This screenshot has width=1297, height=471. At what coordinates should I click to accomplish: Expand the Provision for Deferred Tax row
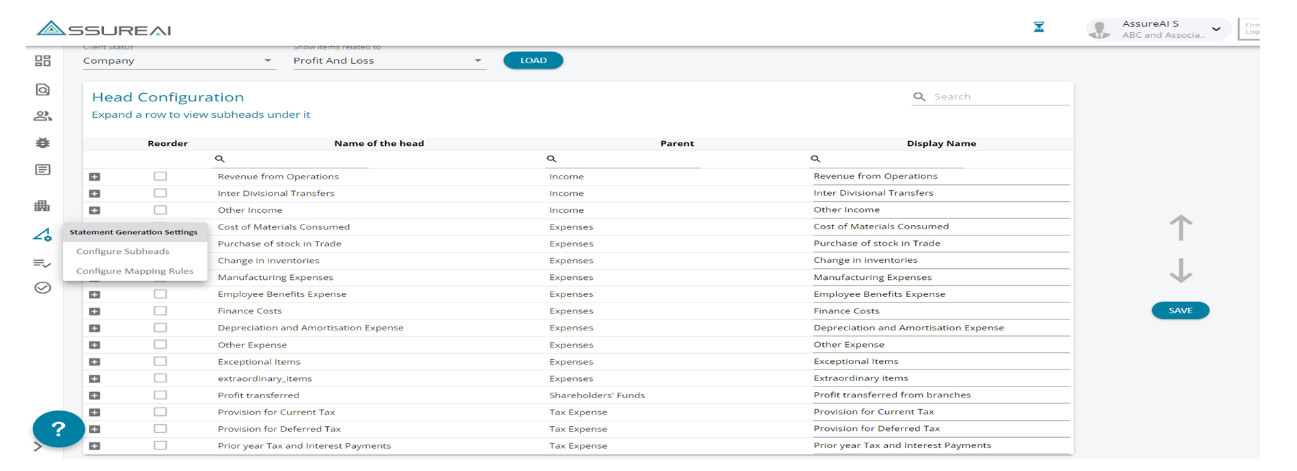pyautogui.click(x=95, y=429)
